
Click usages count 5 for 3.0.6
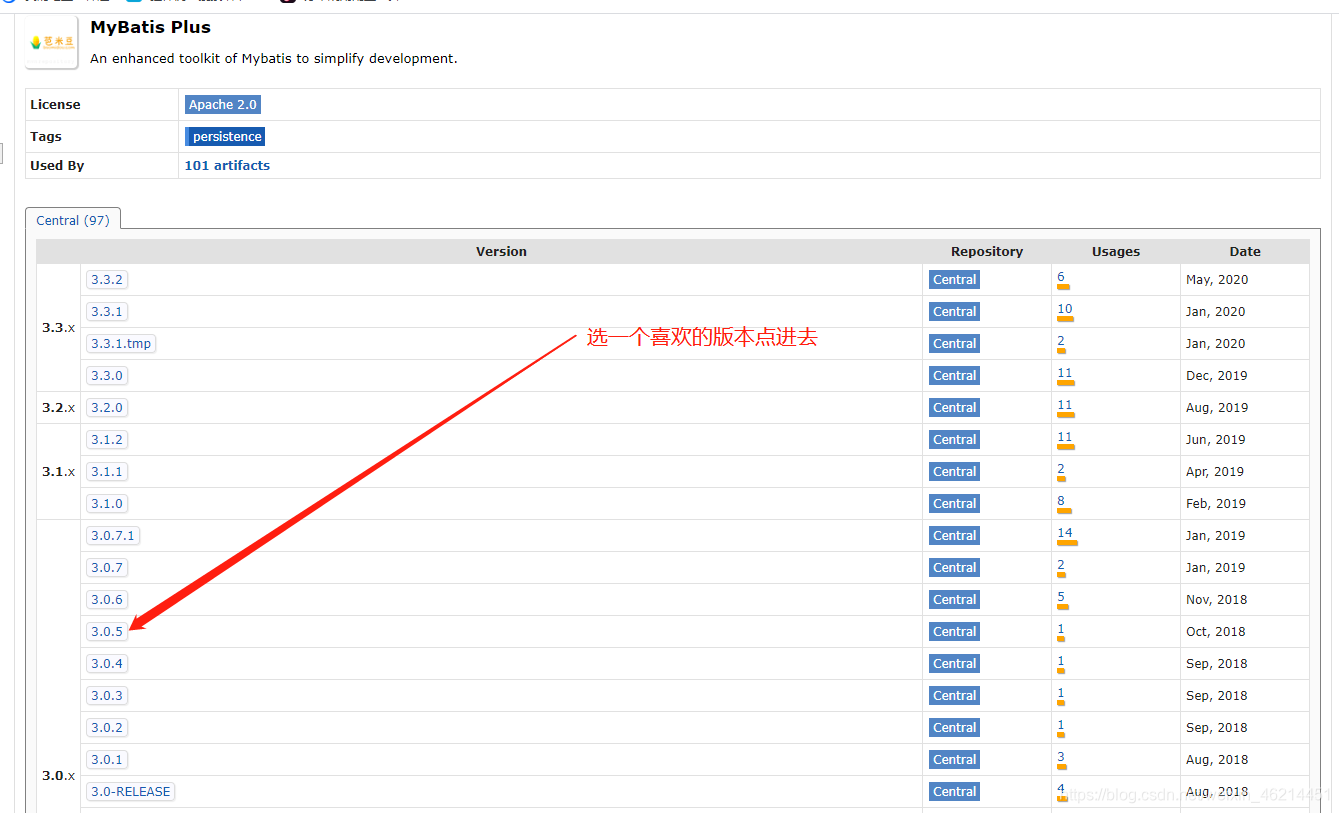pos(1061,597)
